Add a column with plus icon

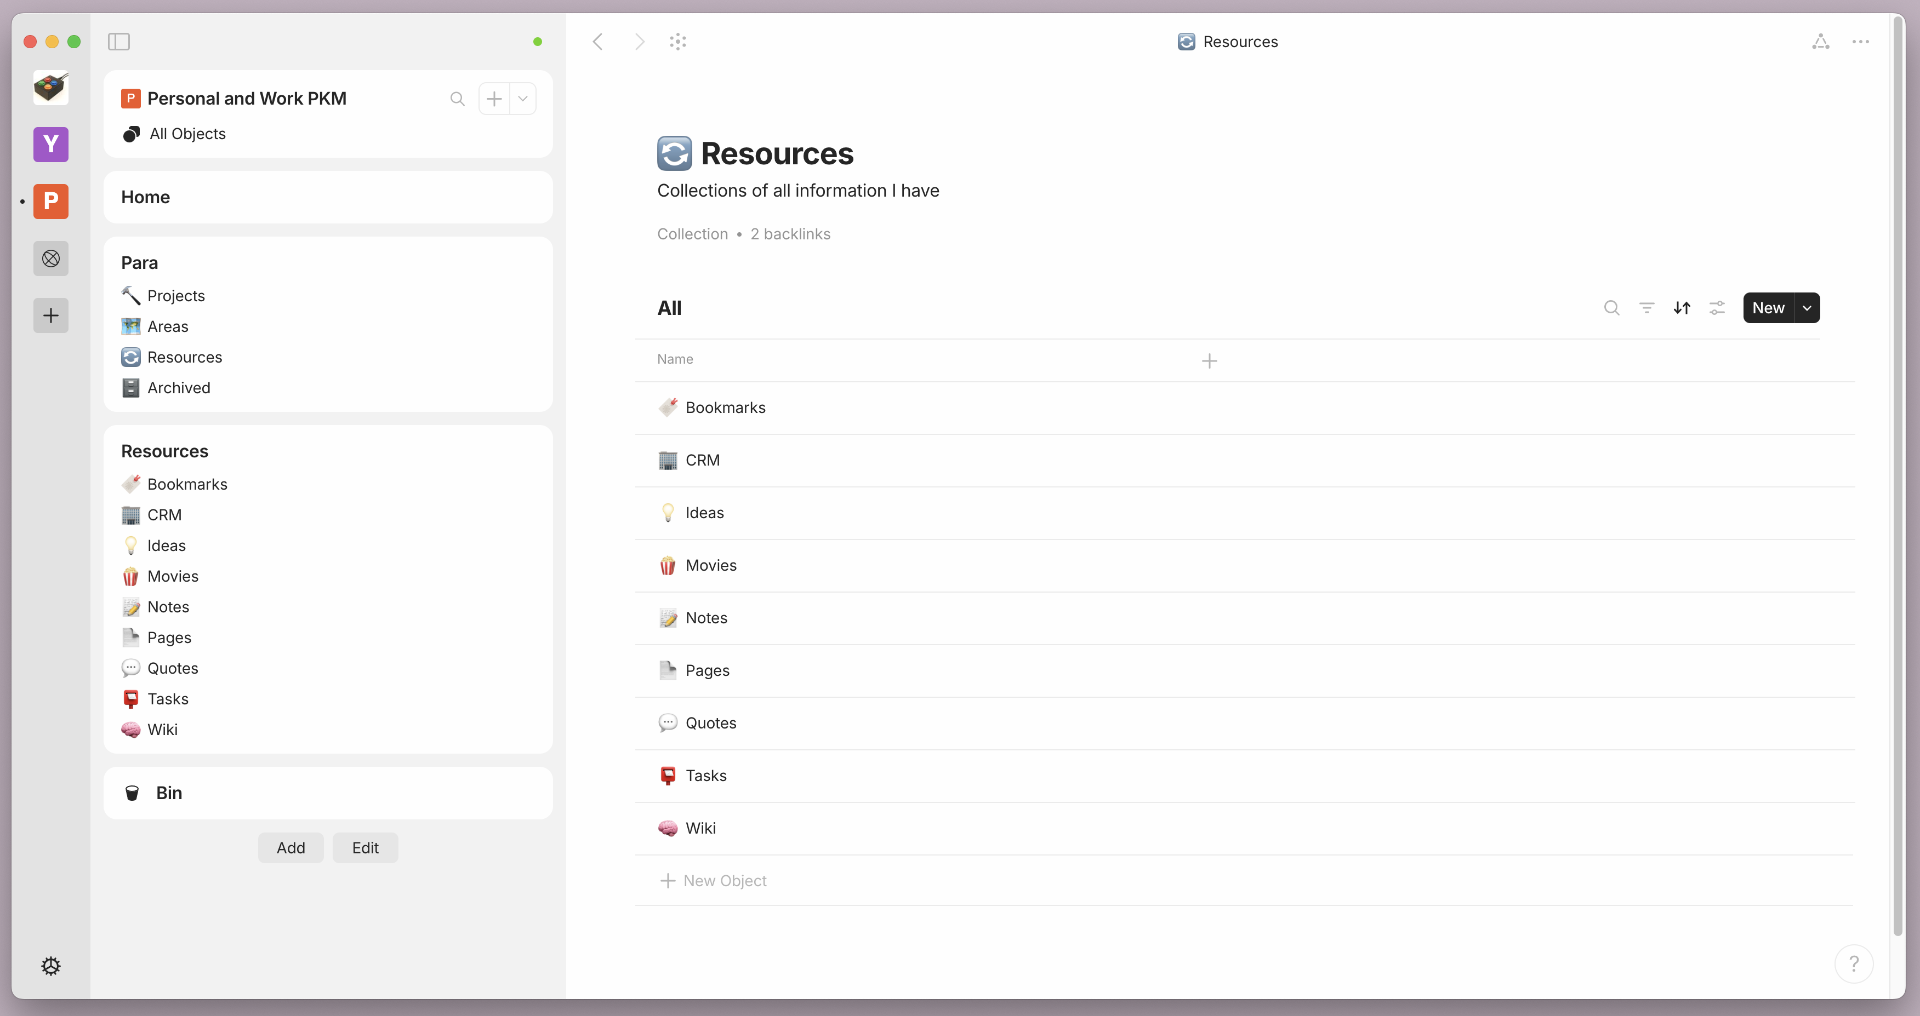[x=1209, y=361]
